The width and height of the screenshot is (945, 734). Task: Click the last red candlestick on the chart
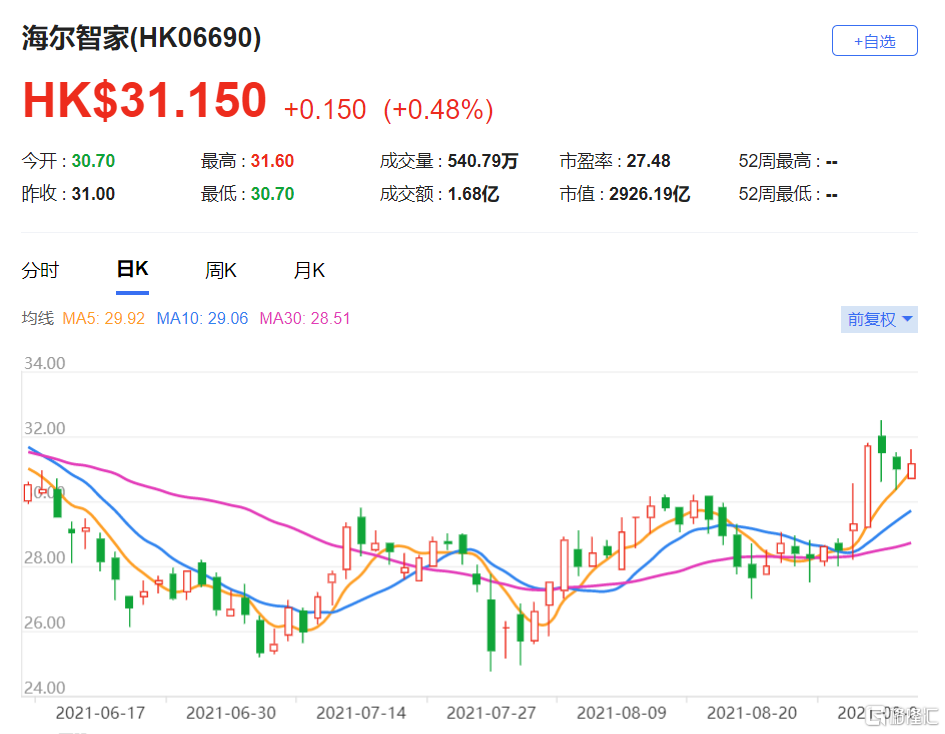click(911, 470)
